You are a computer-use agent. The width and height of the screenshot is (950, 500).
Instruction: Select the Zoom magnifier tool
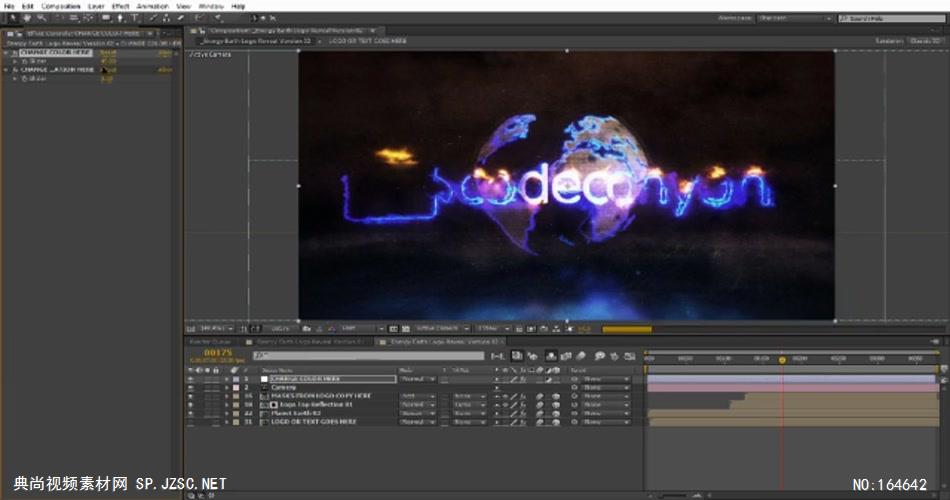40,18
